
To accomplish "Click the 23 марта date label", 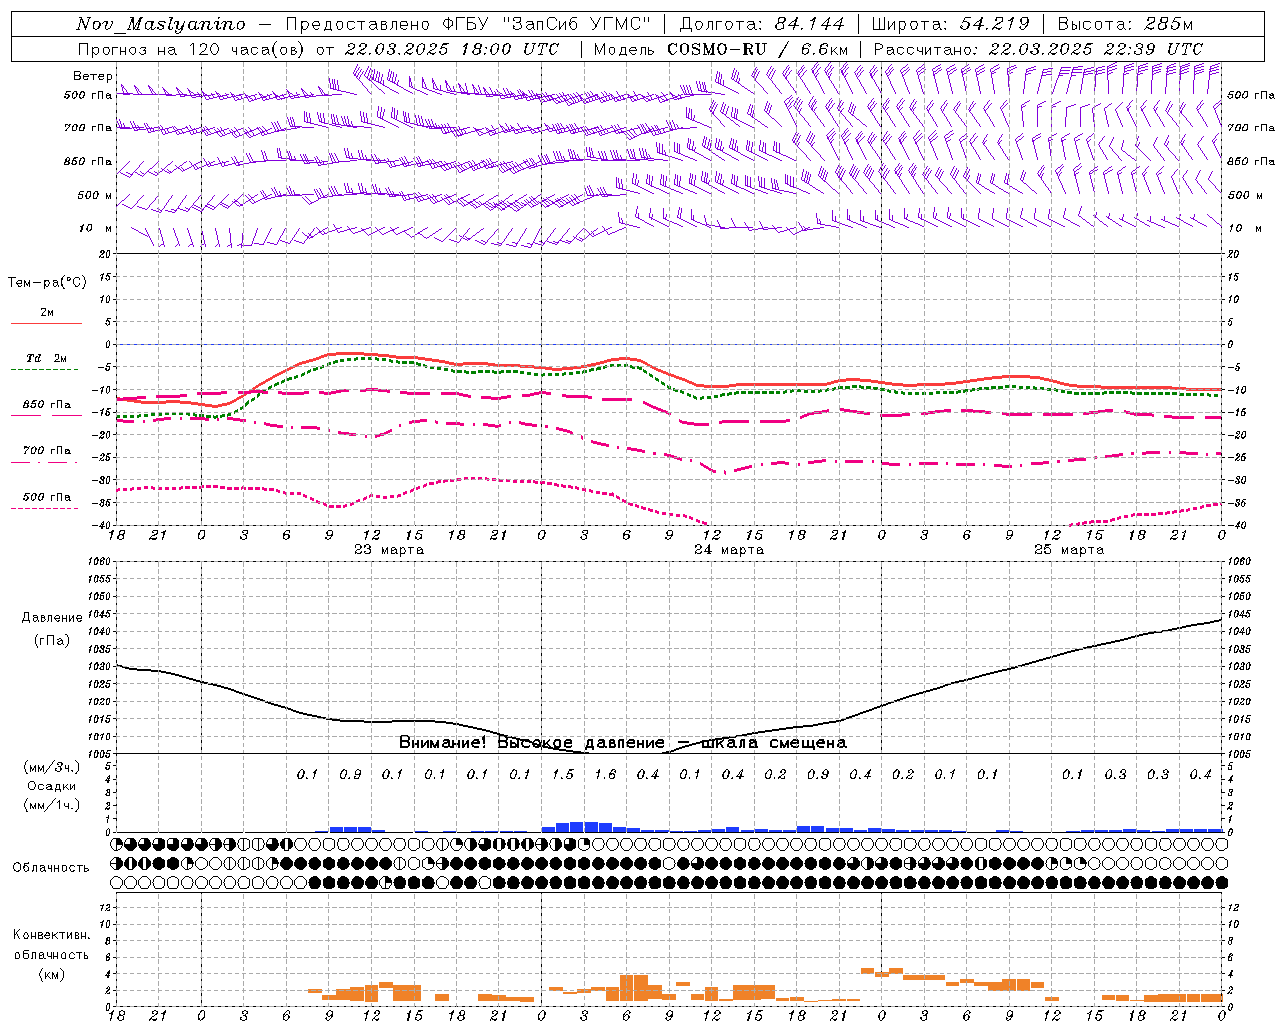I will pos(389,550).
